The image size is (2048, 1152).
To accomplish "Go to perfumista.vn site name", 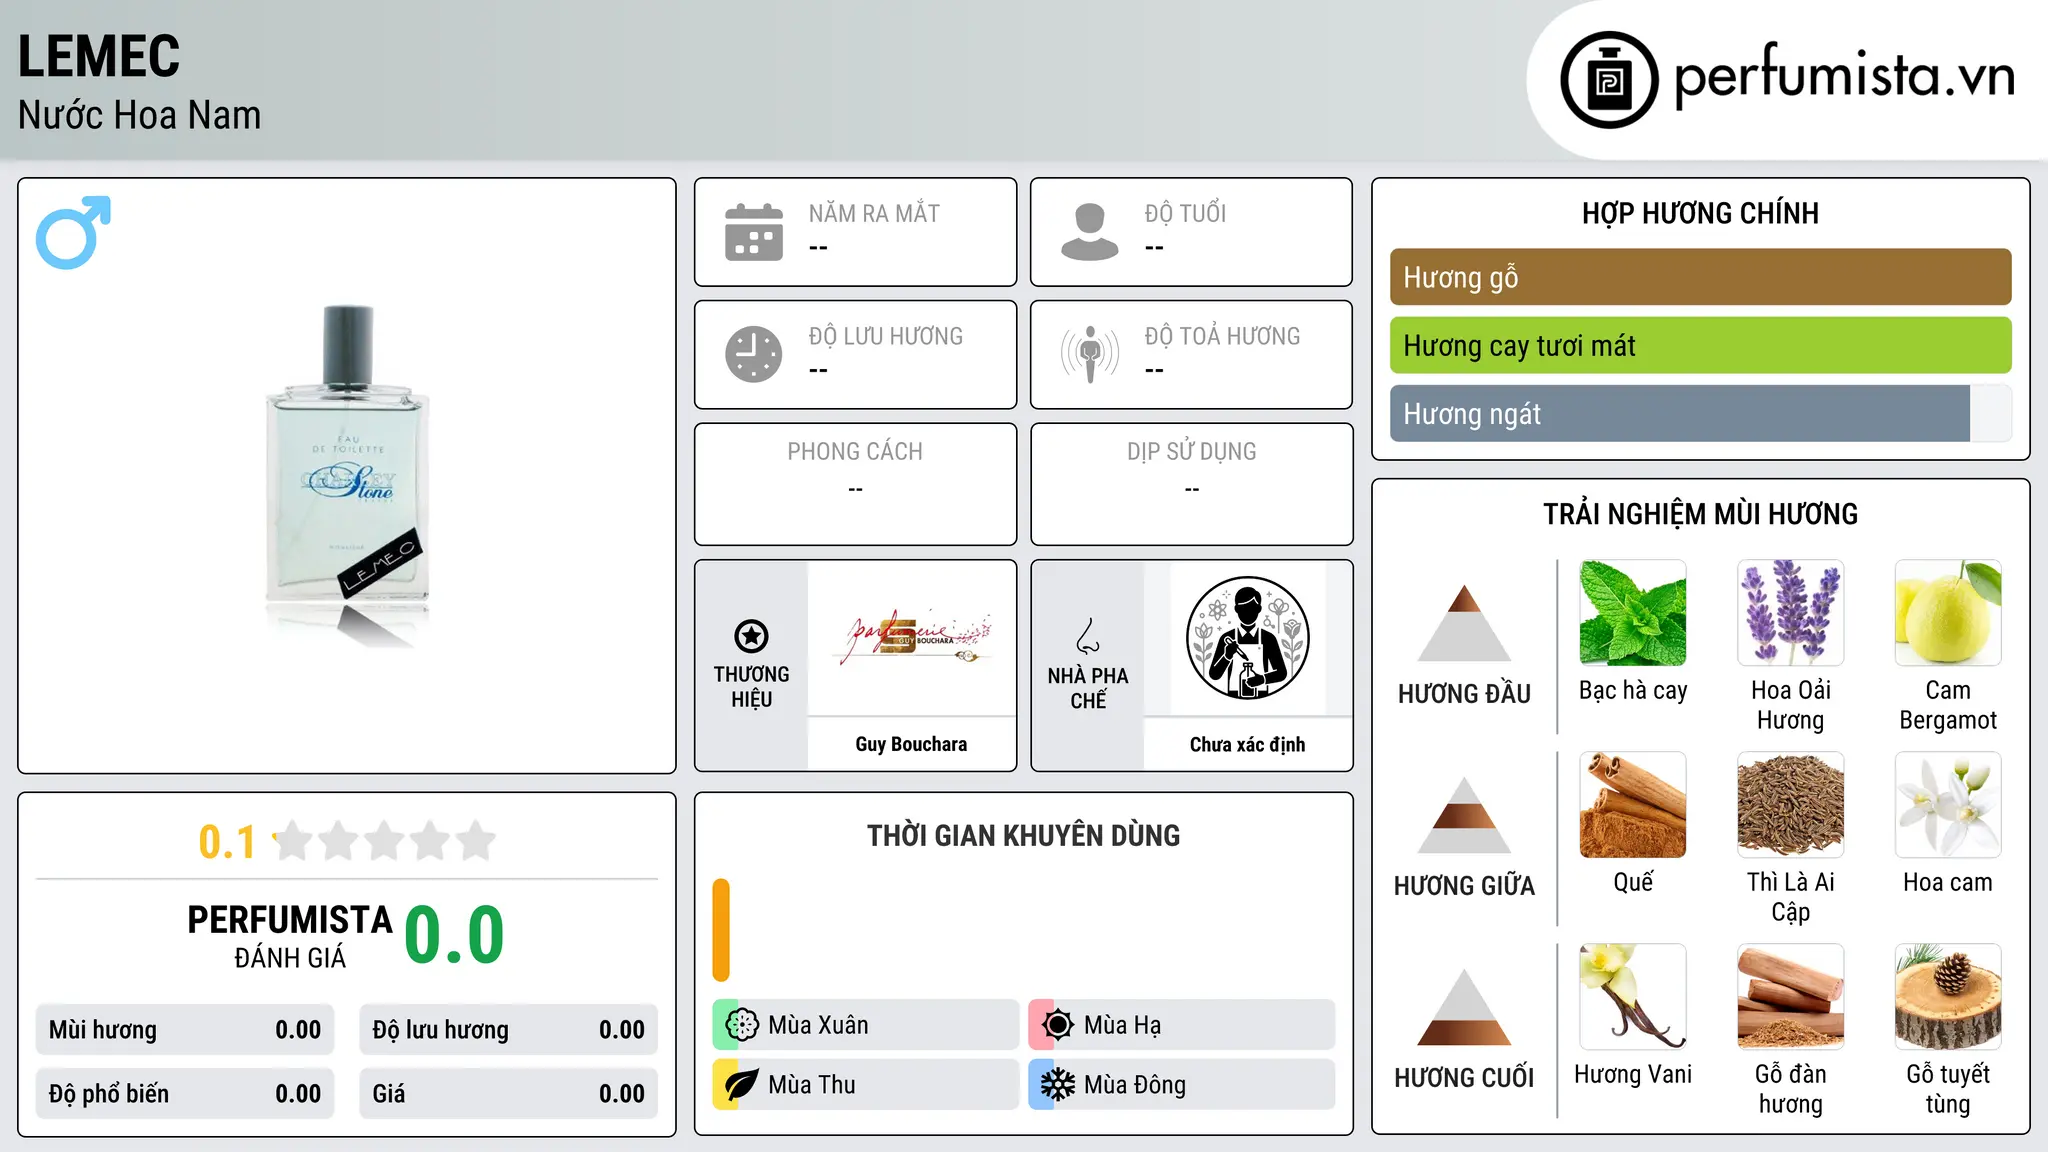I will pos(1844,76).
